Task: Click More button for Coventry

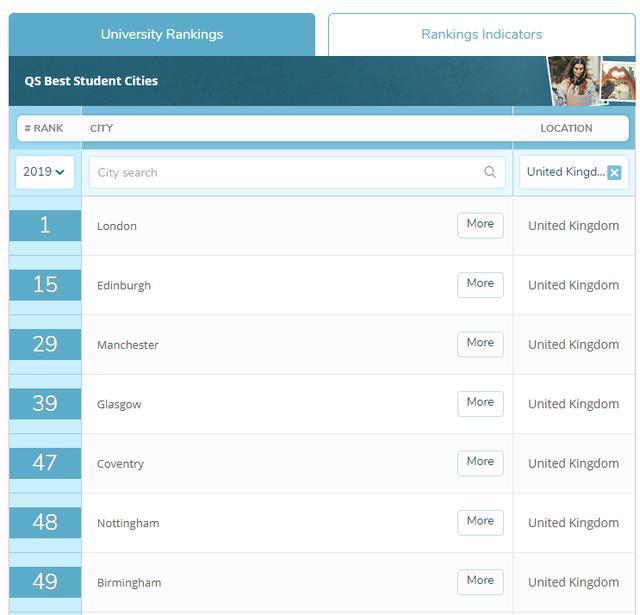Action: 480,463
